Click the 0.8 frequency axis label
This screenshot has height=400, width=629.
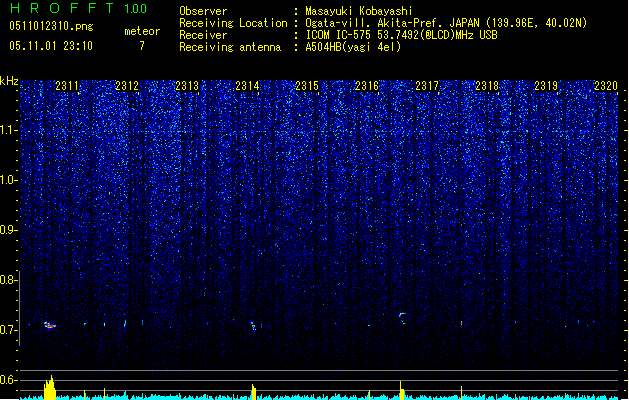(8, 280)
